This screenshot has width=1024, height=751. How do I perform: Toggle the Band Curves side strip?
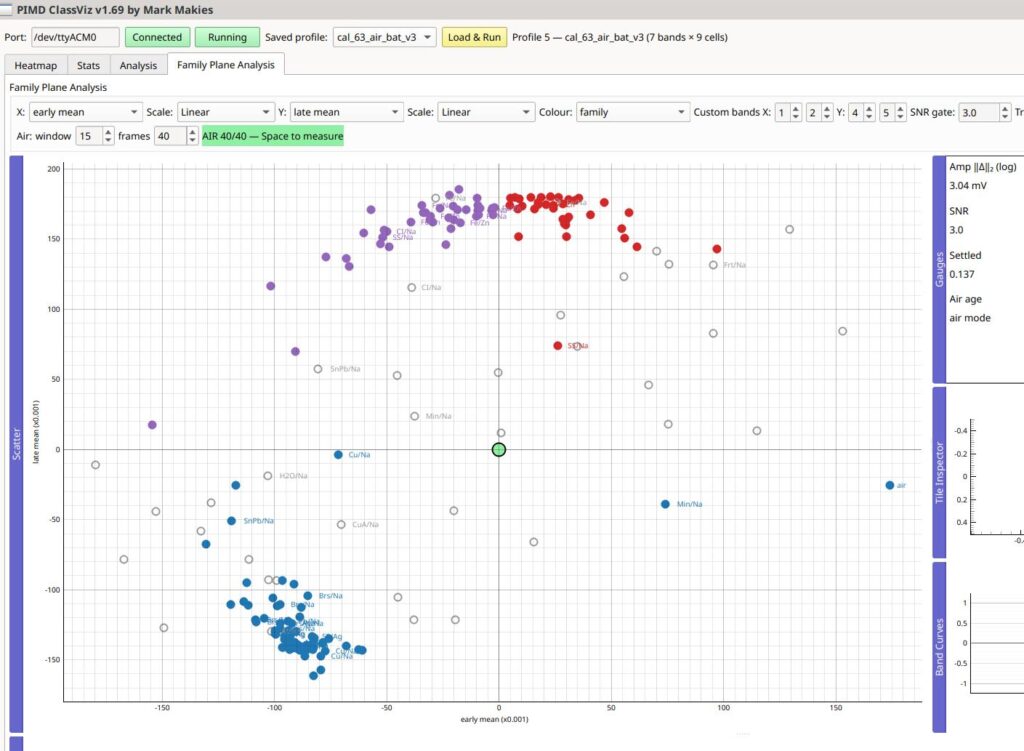coord(939,647)
